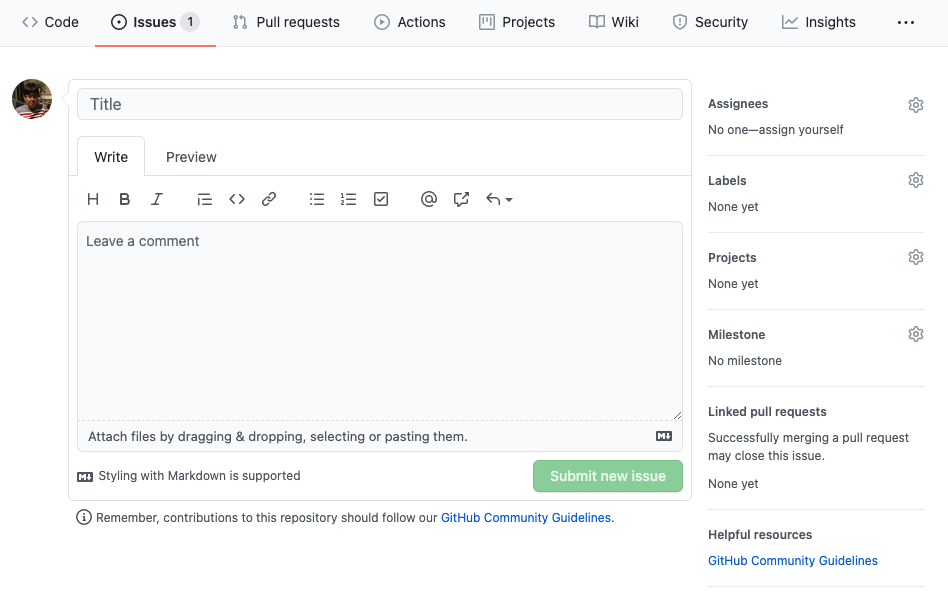Image resolution: width=948 pixels, height=596 pixels.
Task: Switch to the Preview tab
Action: coord(191,157)
